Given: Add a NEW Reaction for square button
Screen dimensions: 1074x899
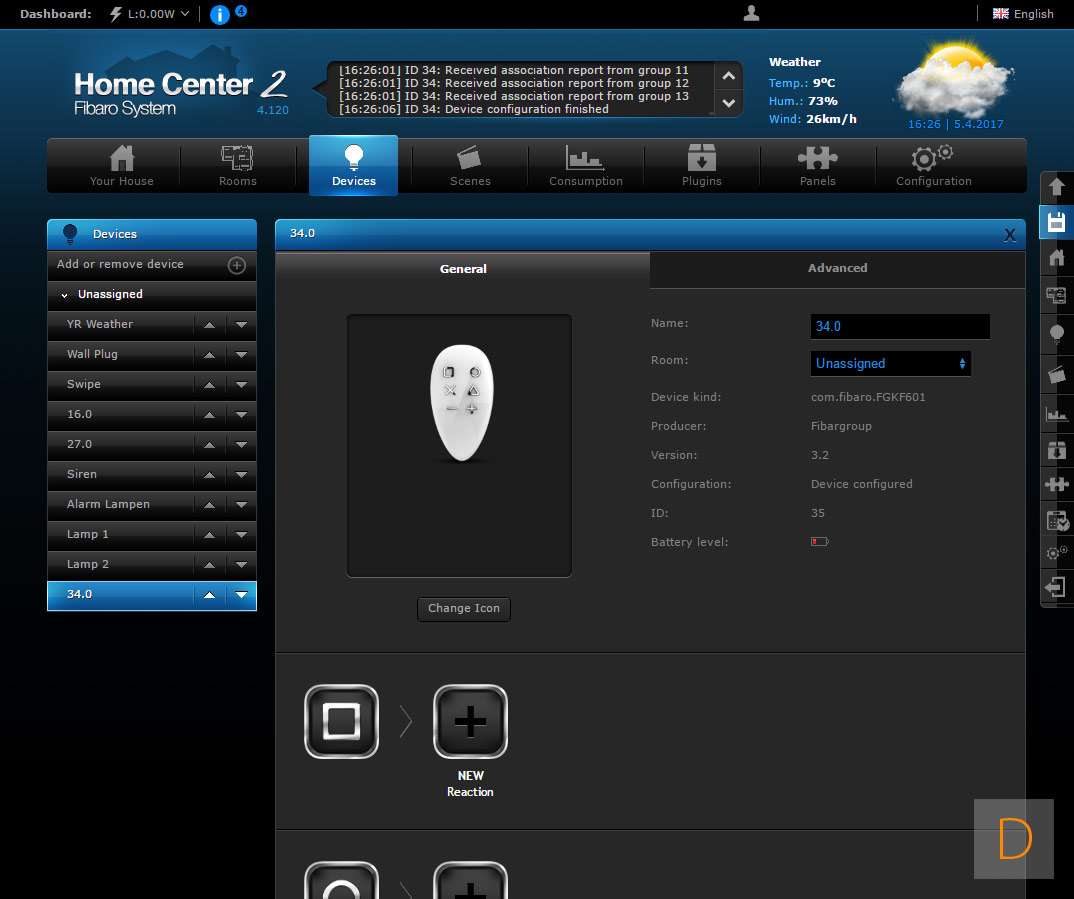Looking at the screenshot, I should (470, 722).
